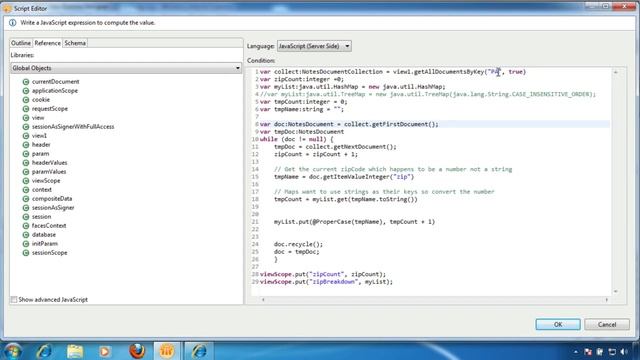This screenshot has height=360, width=640.
Task: Click the sessionScope object icon
Action: 26,253
